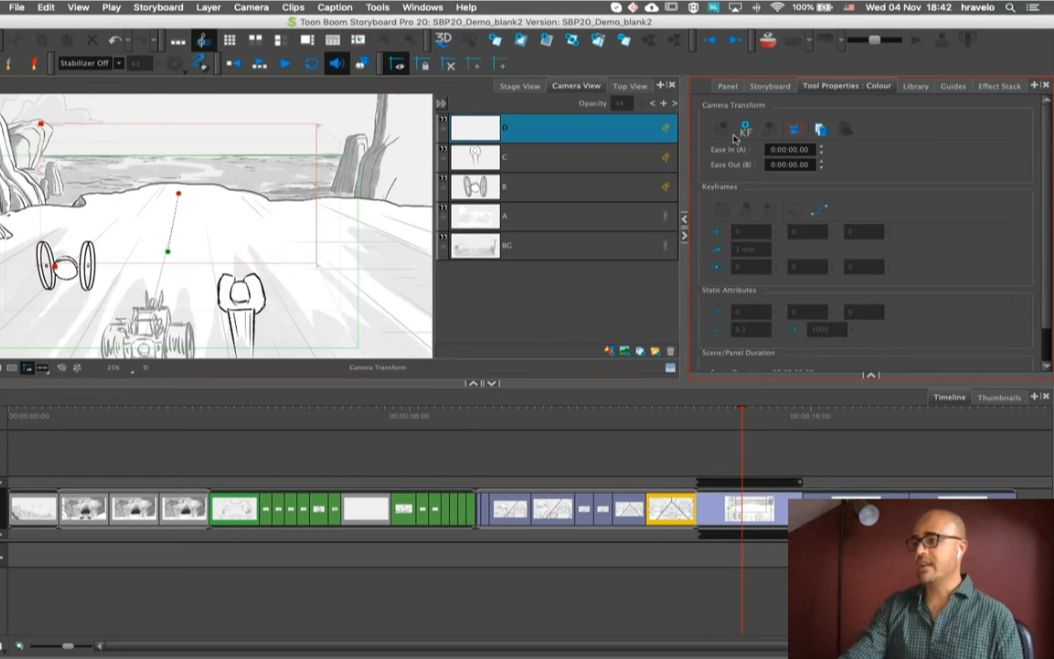
Task: Click the red playhead marker in the timeline
Action: click(x=741, y=407)
